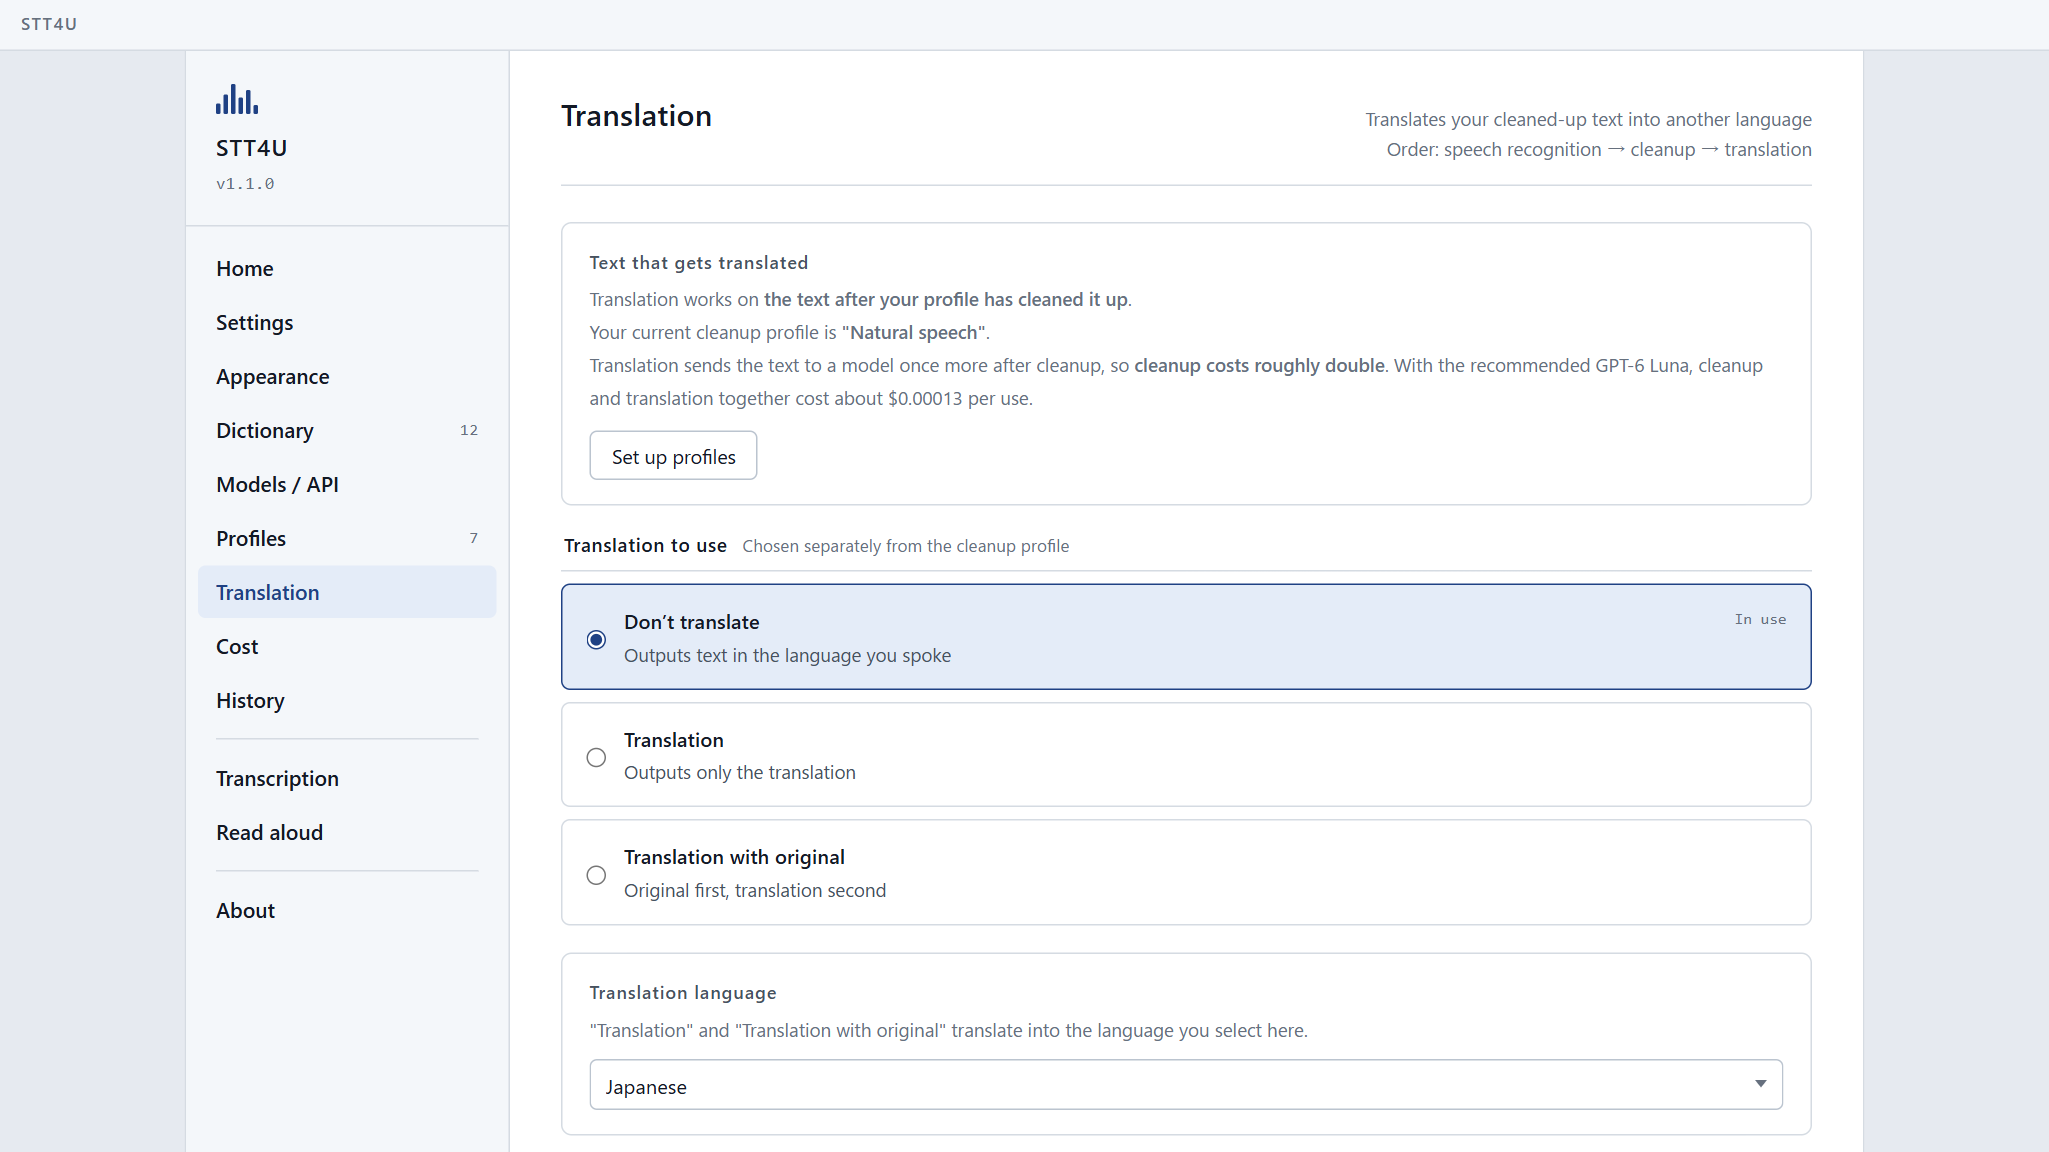2049x1152 pixels.
Task: Select the Don't translate radio button
Action: 596,639
